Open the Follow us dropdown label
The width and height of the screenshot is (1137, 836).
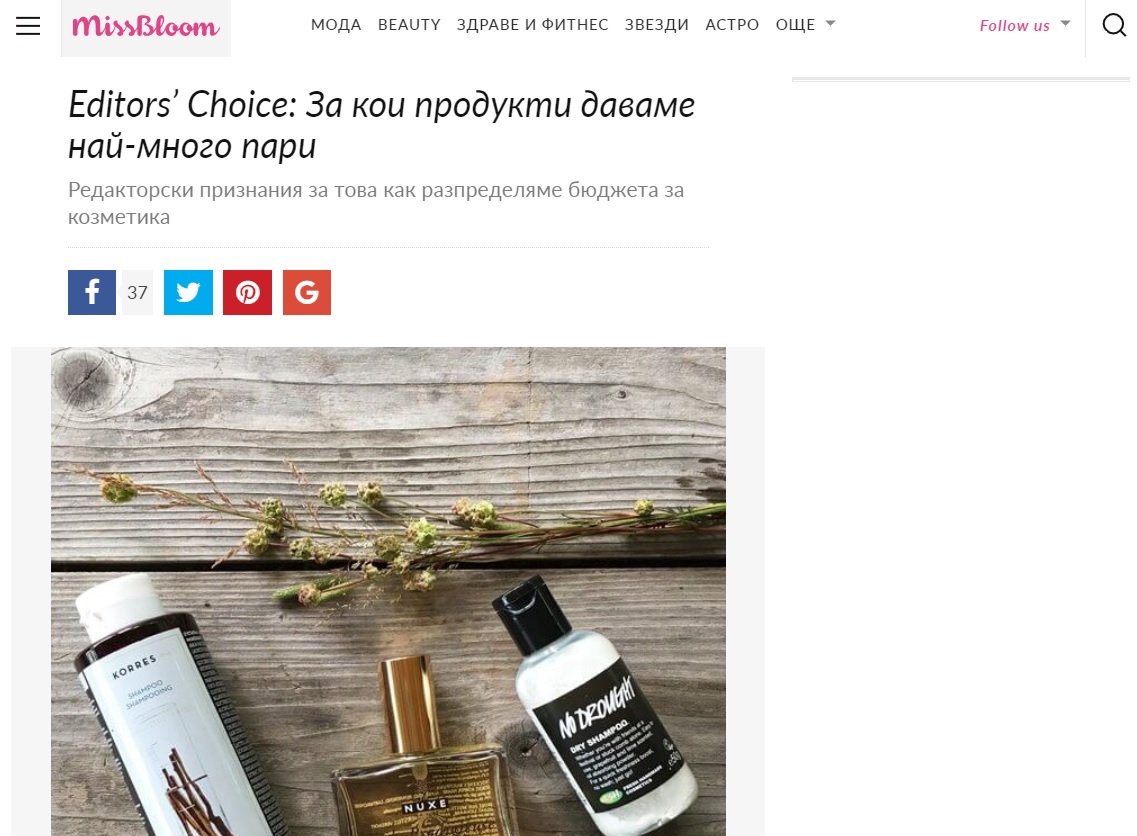click(x=1014, y=25)
